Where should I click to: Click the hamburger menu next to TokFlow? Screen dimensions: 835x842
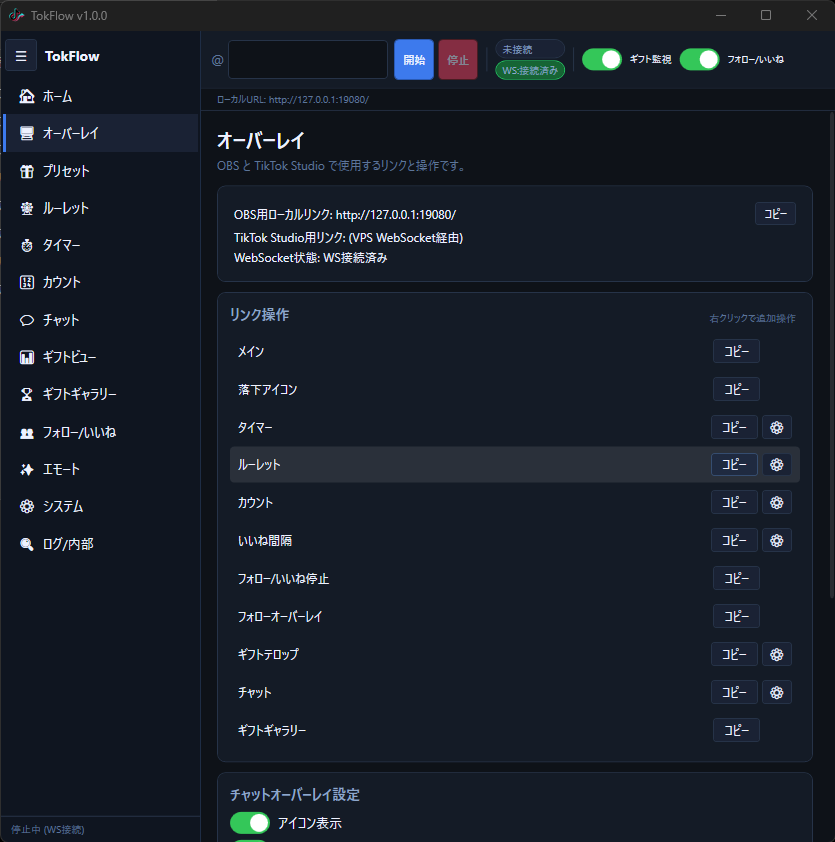pyautogui.click(x=21, y=55)
